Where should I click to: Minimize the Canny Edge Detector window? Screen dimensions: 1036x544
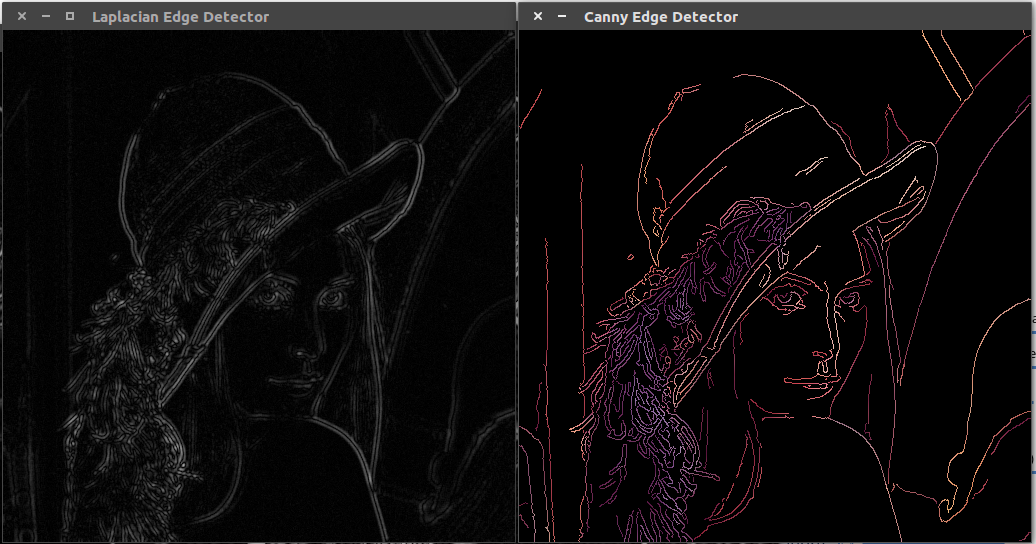click(x=561, y=17)
